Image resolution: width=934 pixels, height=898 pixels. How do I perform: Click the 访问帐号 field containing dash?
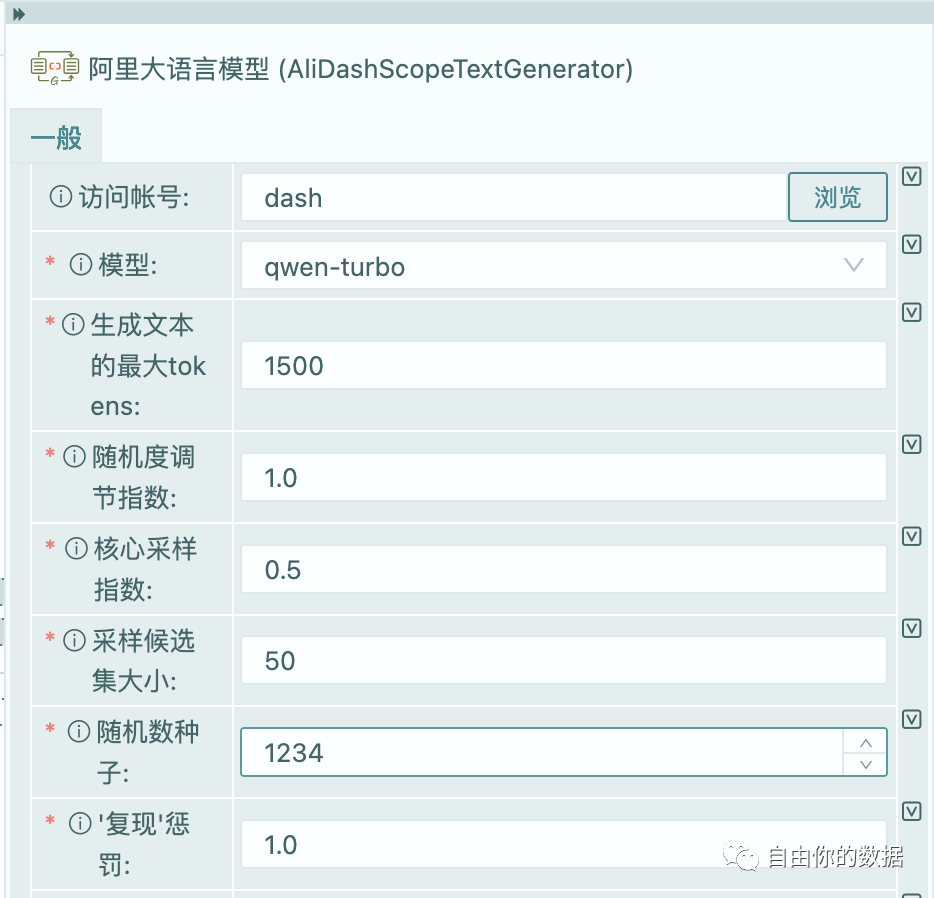[514, 198]
